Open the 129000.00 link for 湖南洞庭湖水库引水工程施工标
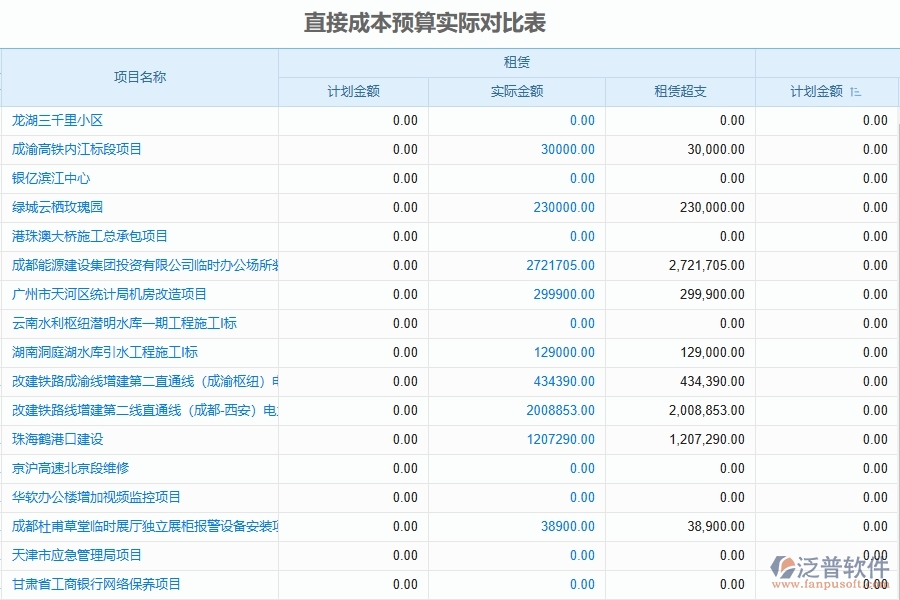 coord(561,352)
